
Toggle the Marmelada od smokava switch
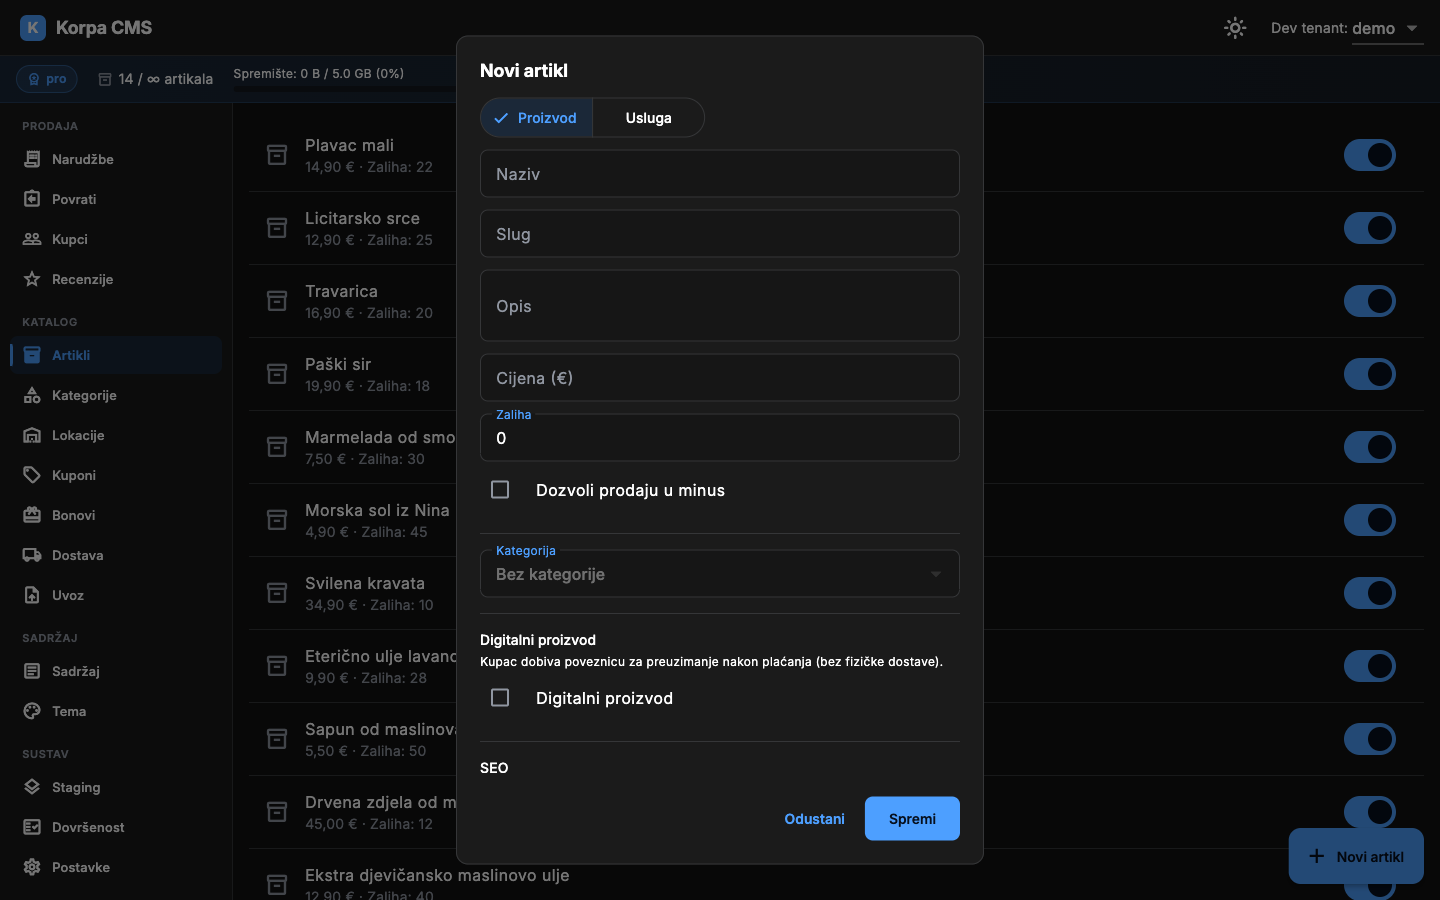(1370, 447)
